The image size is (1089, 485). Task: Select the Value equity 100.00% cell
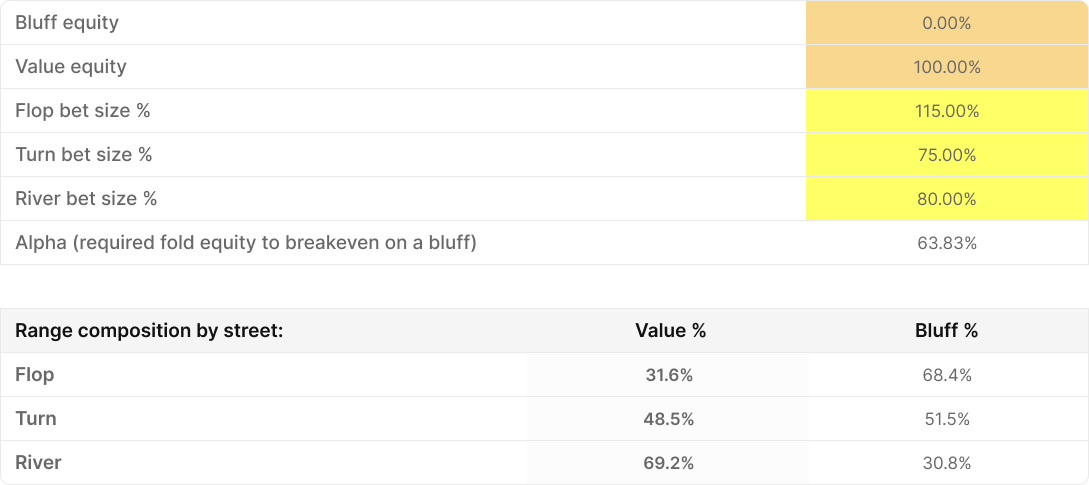946,67
